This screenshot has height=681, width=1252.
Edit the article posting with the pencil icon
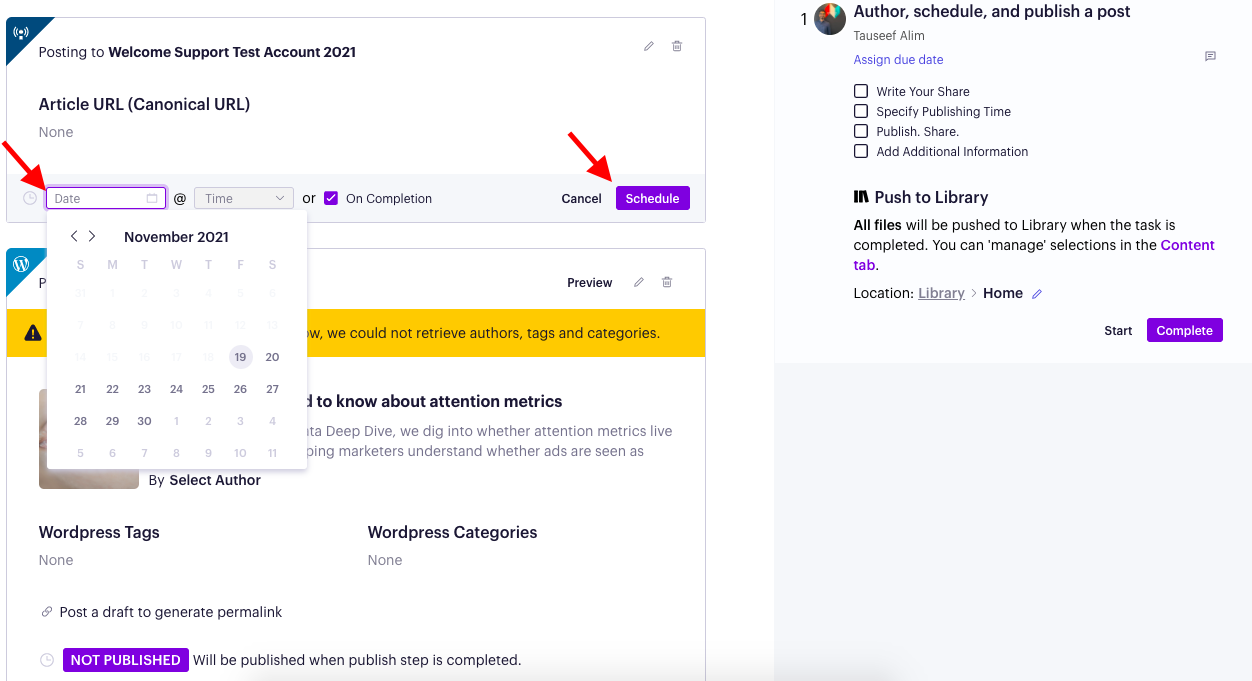pos(648,46)
